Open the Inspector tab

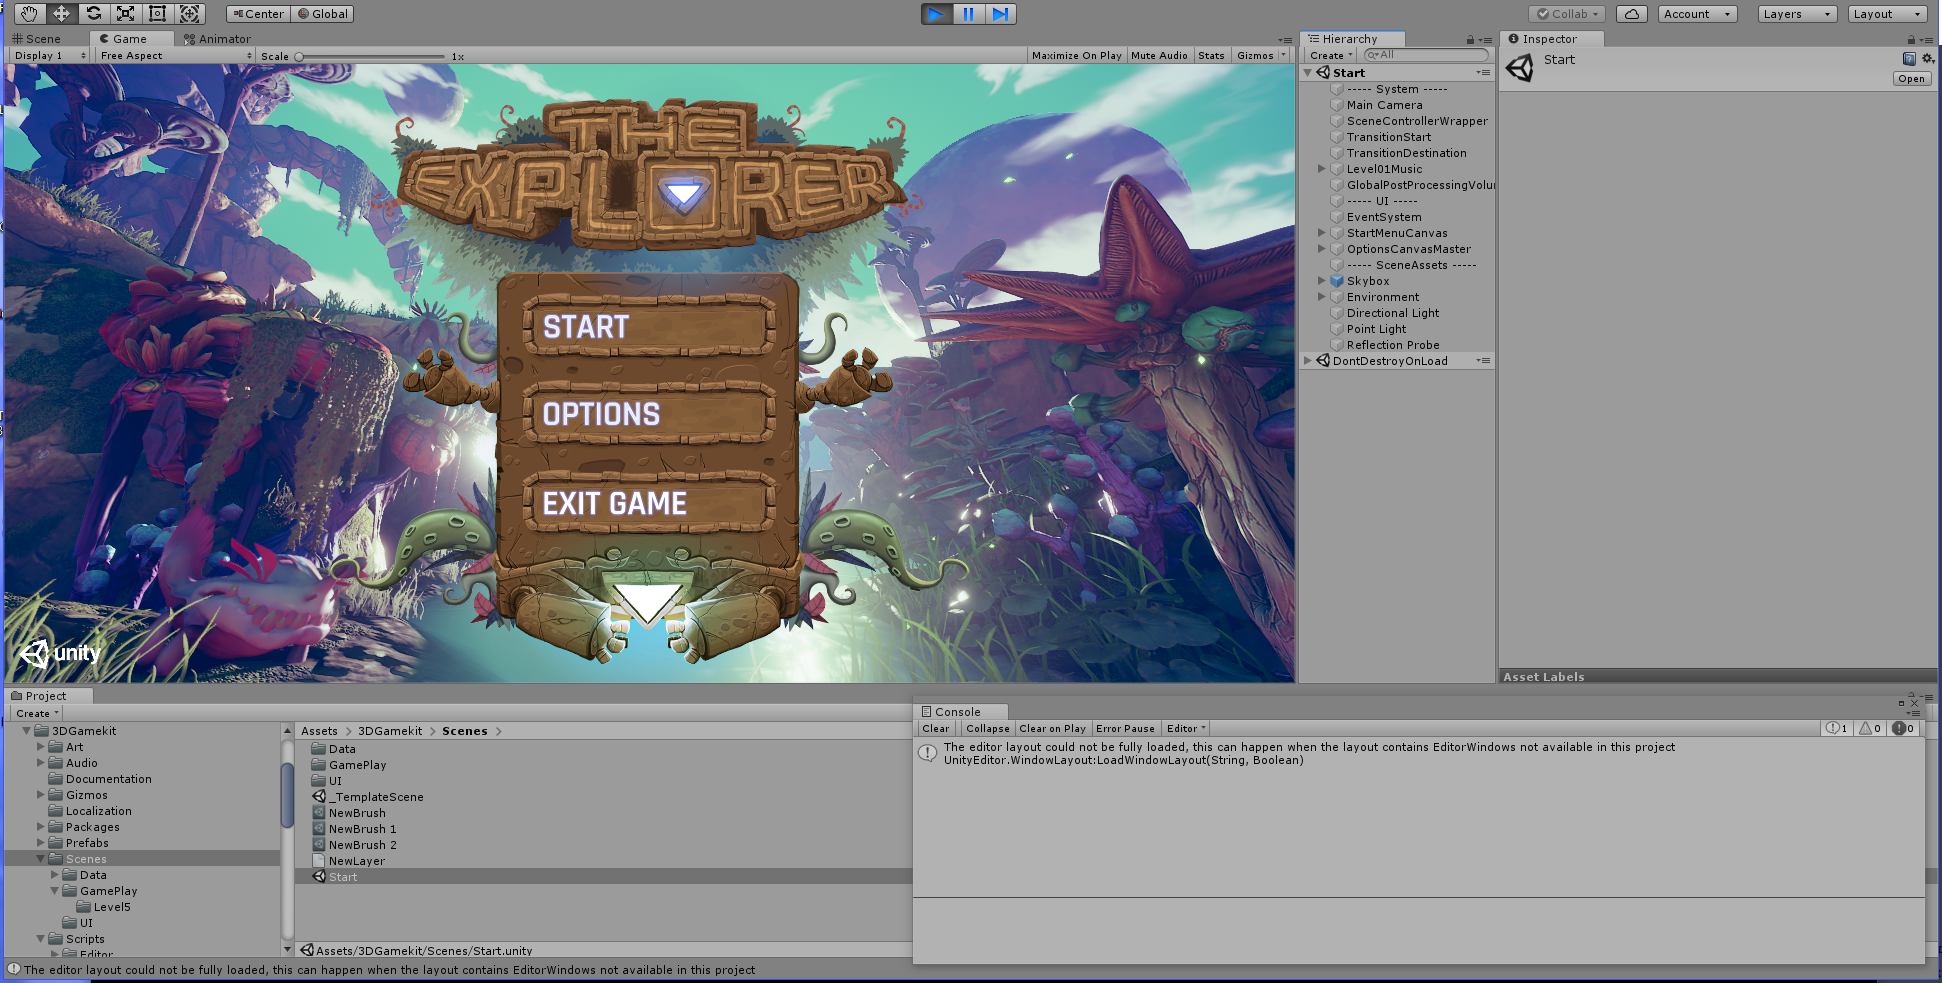click(x=1550, y=39)
